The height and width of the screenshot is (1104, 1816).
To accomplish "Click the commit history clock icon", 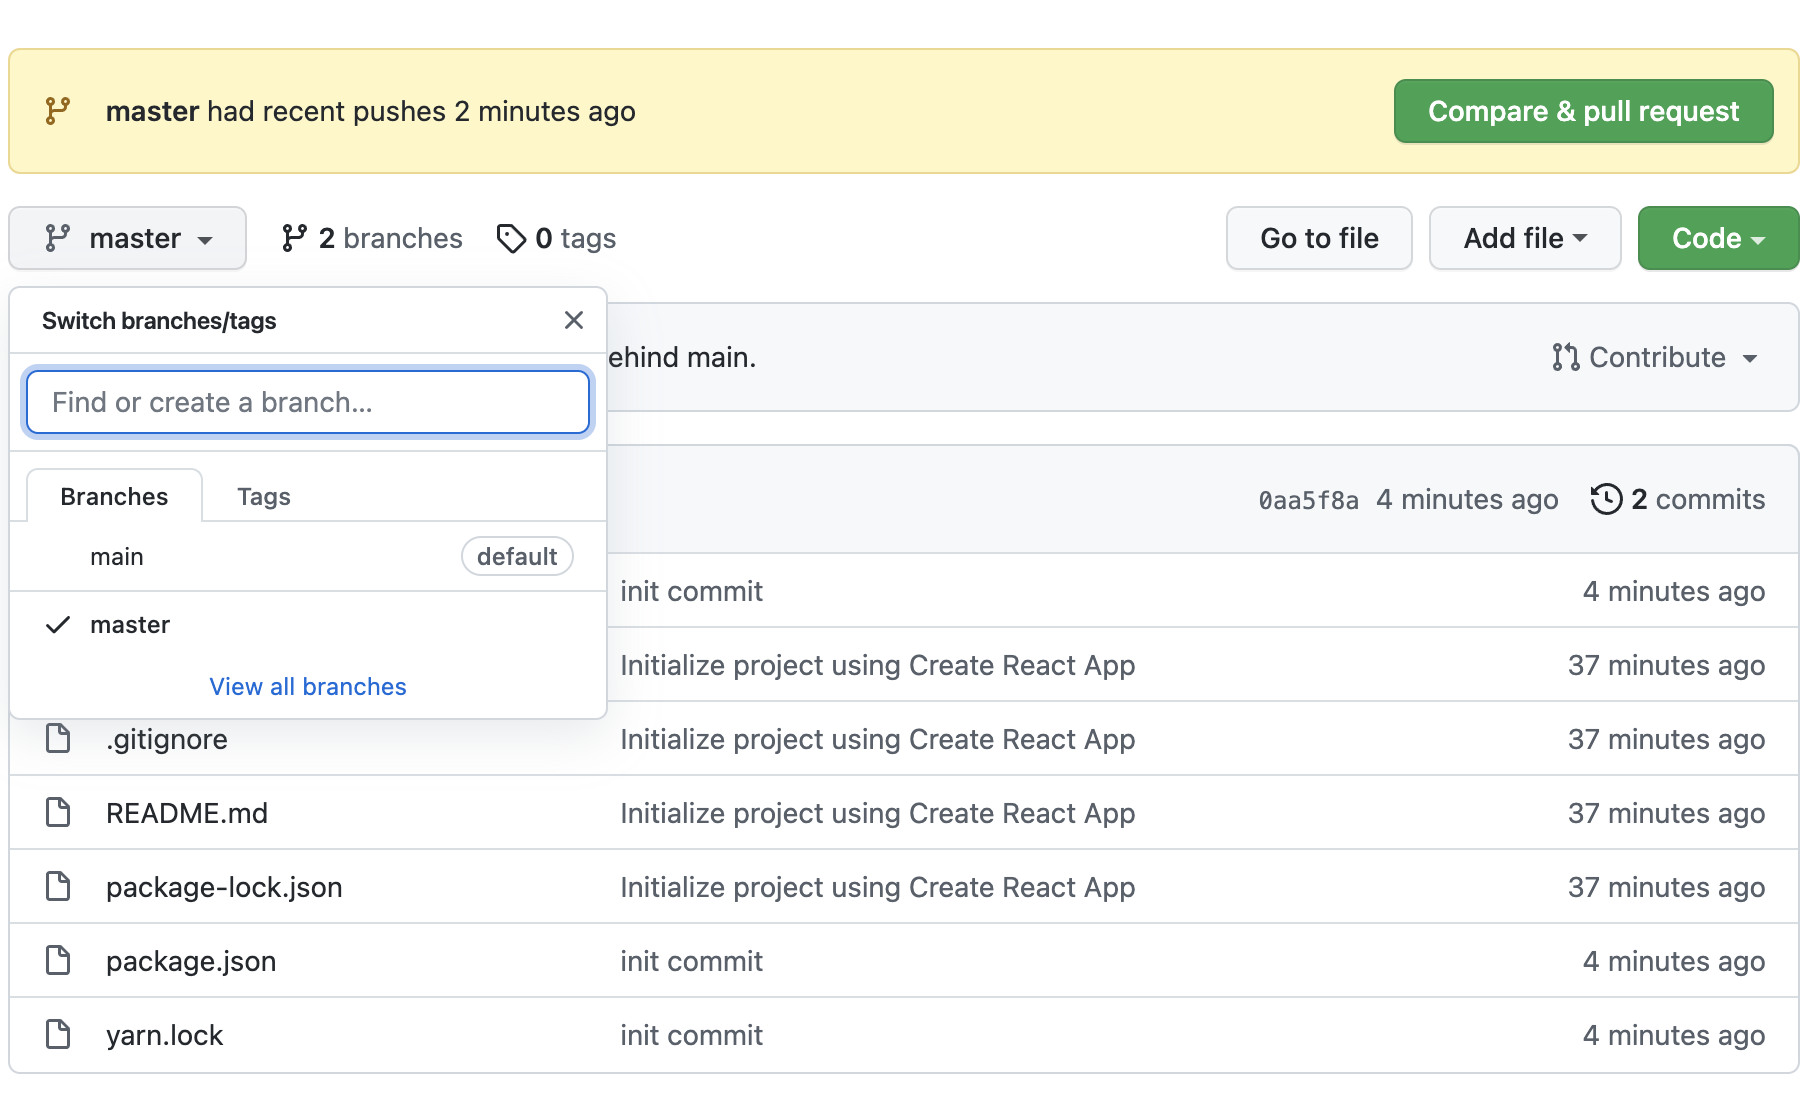I will pos(1606,499).
